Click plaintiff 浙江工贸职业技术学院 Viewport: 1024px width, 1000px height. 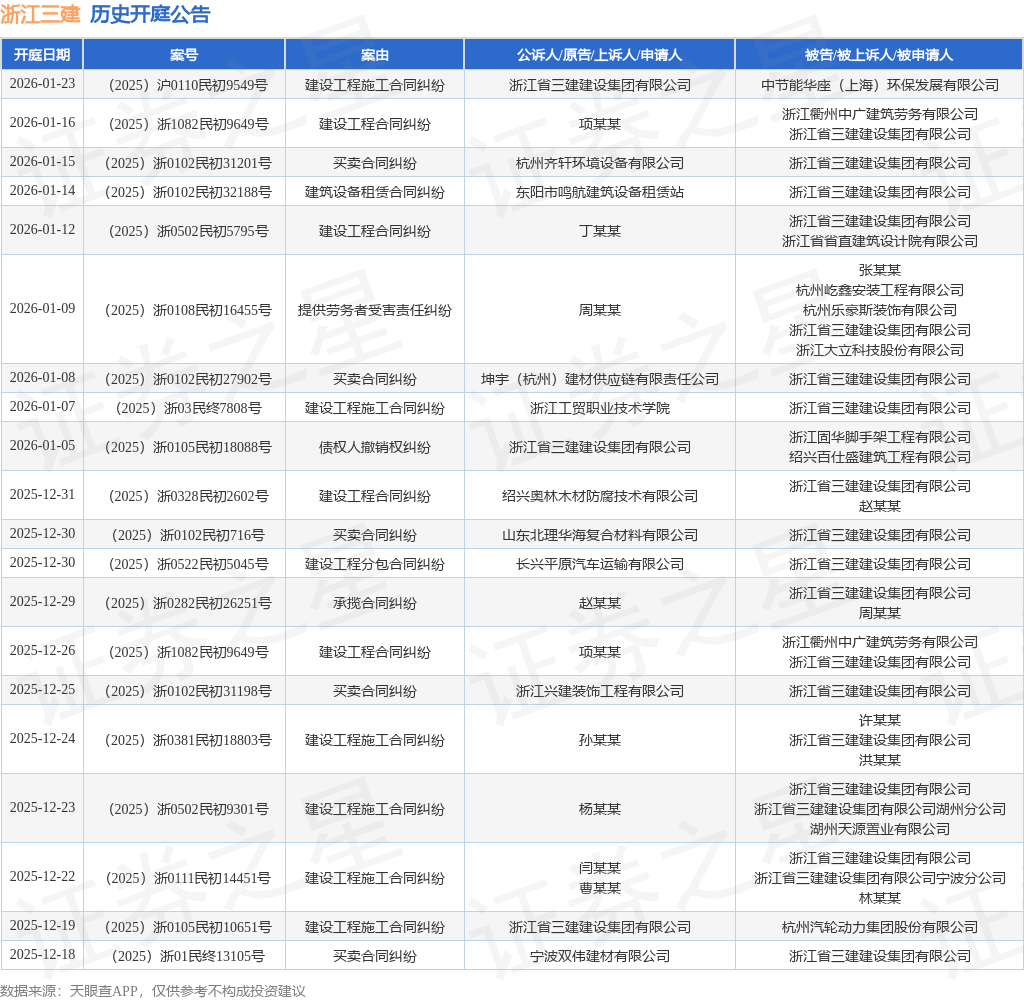600,408
